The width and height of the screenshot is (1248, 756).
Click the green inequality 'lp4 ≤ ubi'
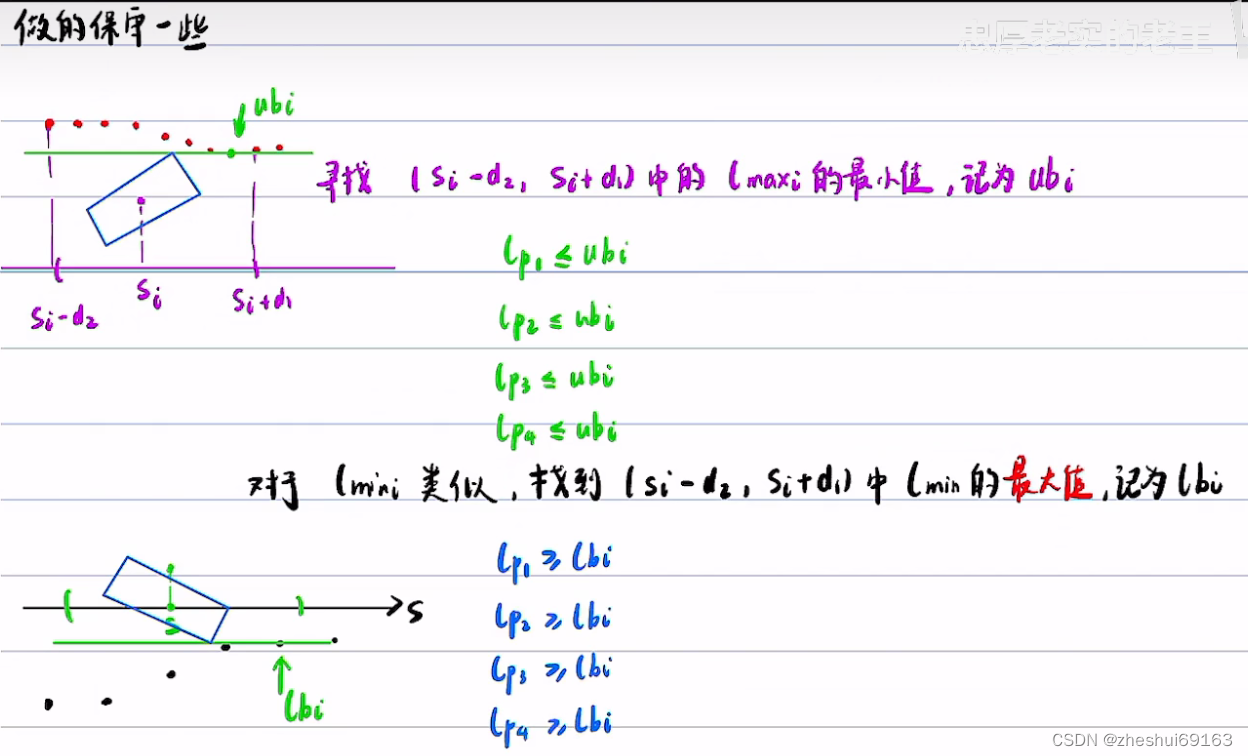tap(557, 430)
